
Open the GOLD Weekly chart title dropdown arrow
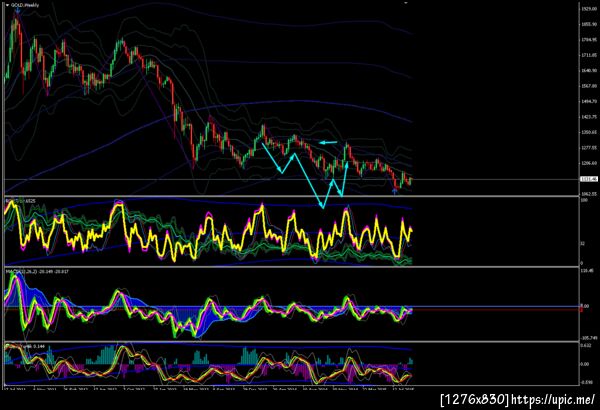(x=7, y=5)
